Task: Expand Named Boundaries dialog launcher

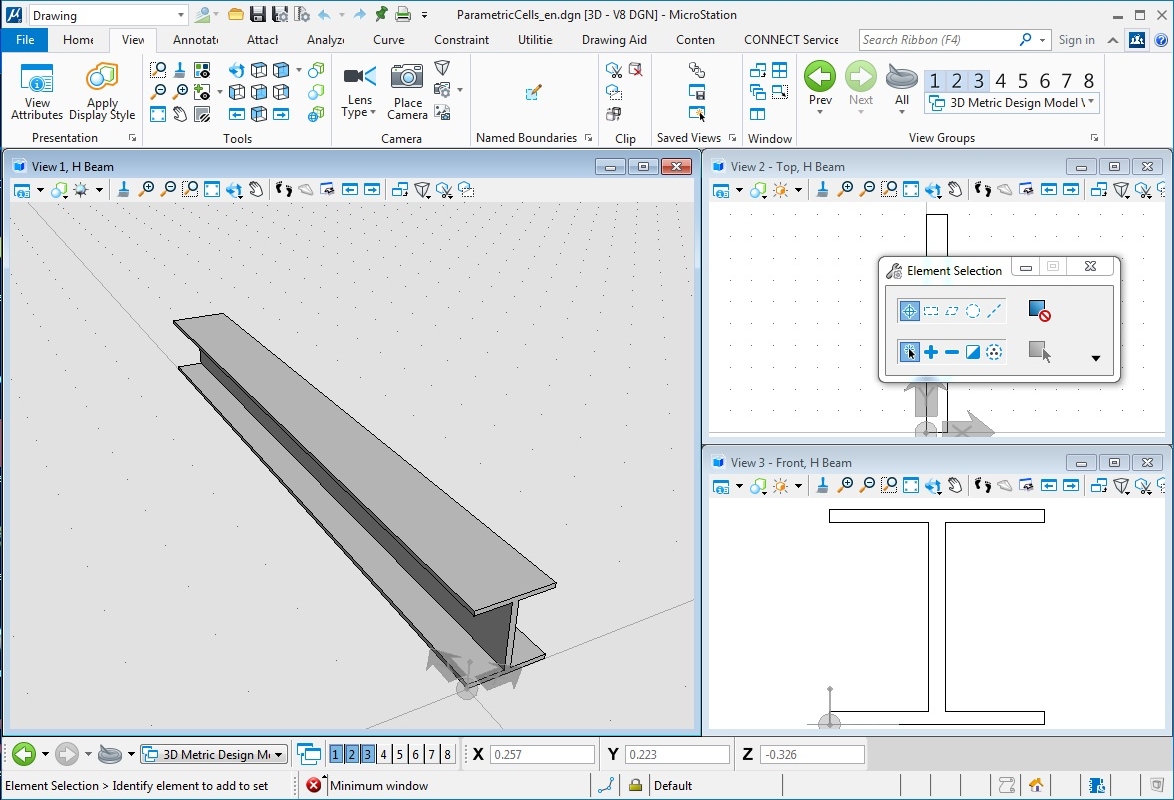Action: pyautogui.click(x=588, y=138)
